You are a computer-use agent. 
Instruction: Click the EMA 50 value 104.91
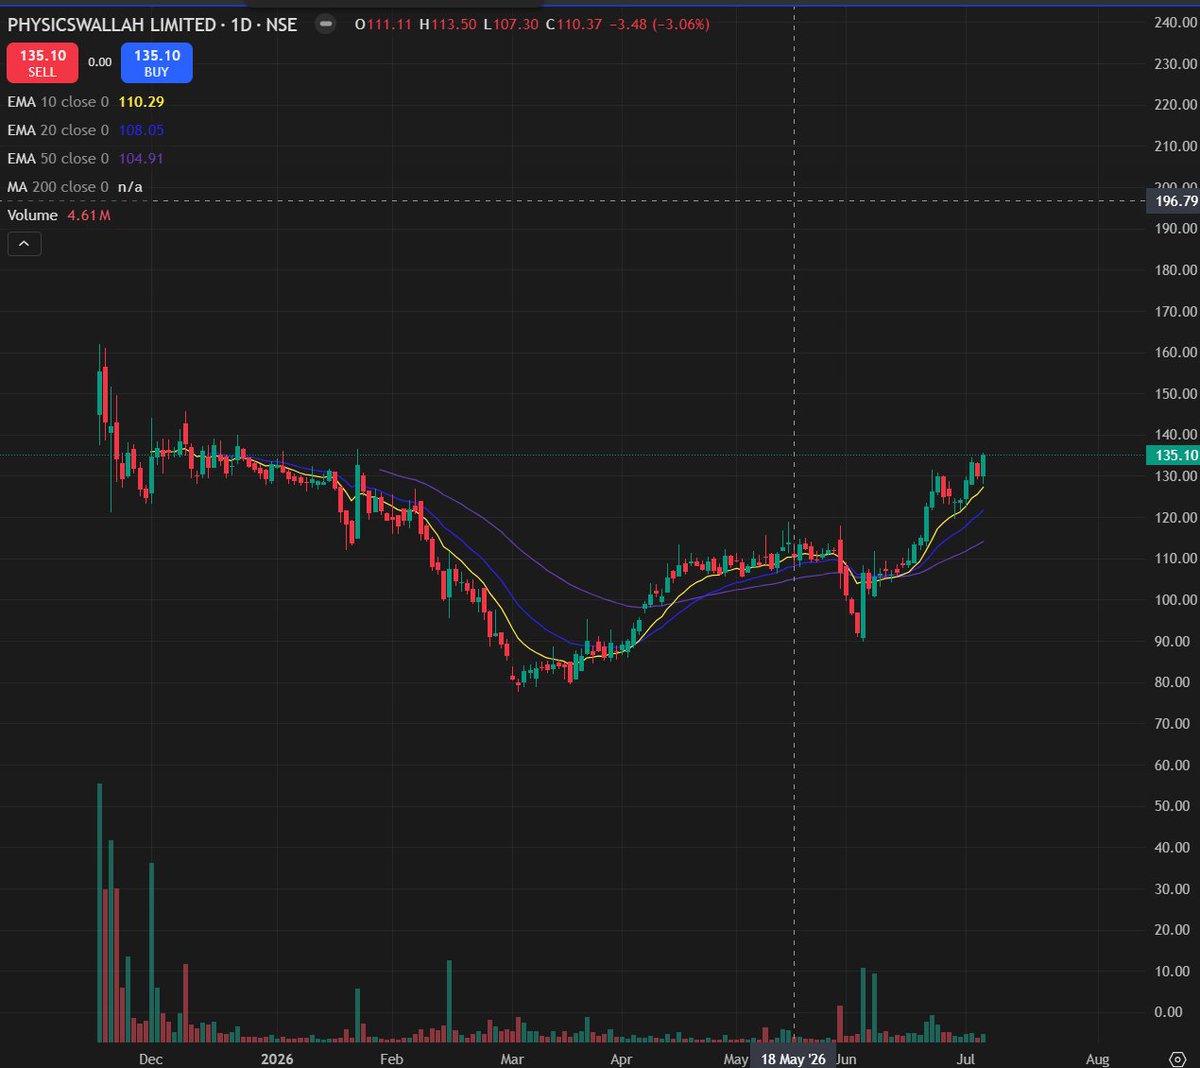coord(141,158)
